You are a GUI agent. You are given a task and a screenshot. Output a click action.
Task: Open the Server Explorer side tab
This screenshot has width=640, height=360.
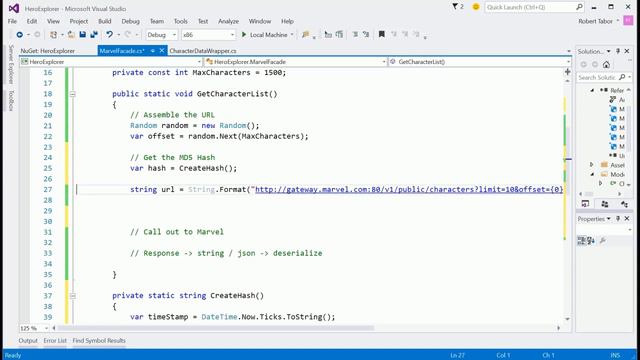pyautogui.click(x=11, y=64)
